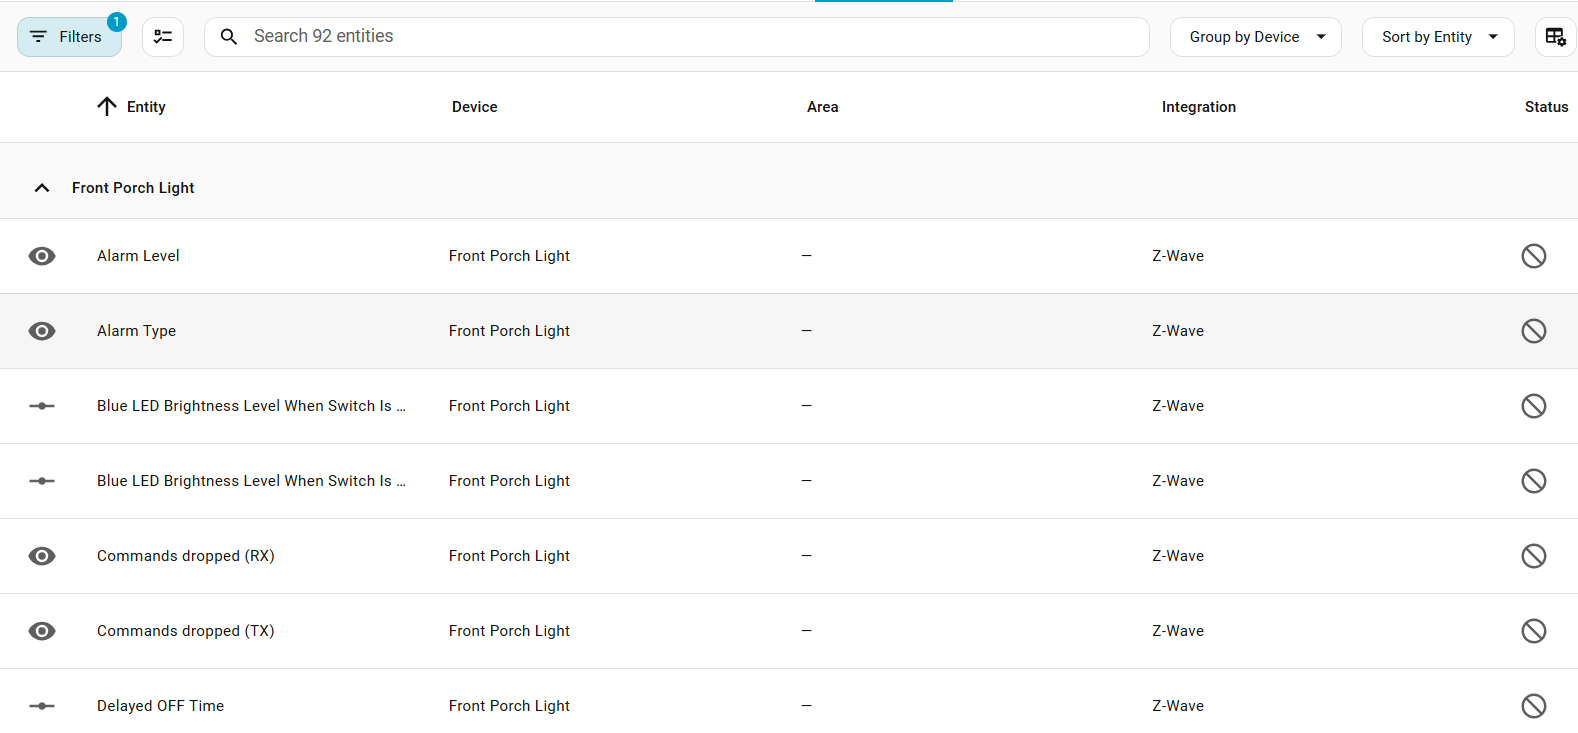Sort by the Area column header

(822, 107)
